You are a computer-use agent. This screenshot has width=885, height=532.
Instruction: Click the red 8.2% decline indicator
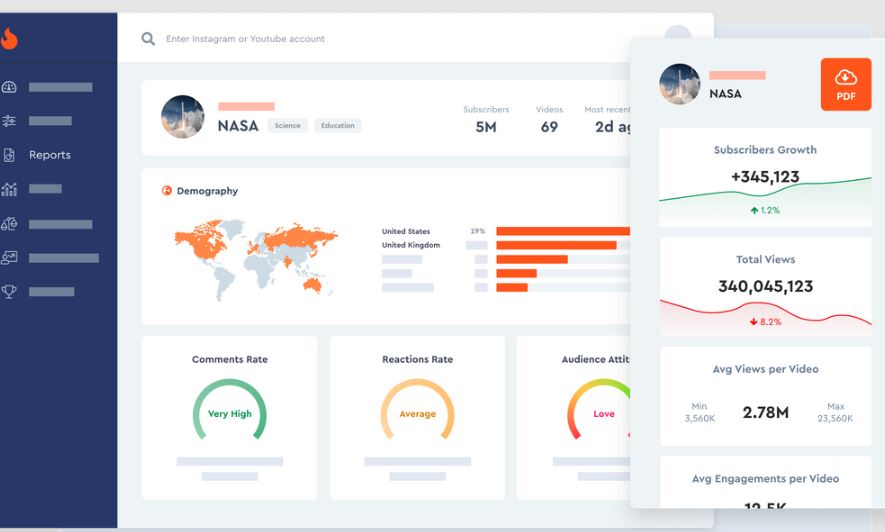(765, 322)
